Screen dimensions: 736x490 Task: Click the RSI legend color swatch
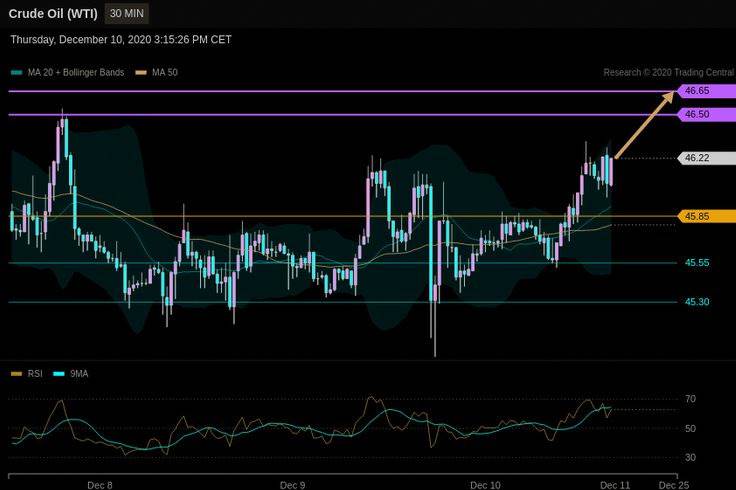[x=16, y=374]
